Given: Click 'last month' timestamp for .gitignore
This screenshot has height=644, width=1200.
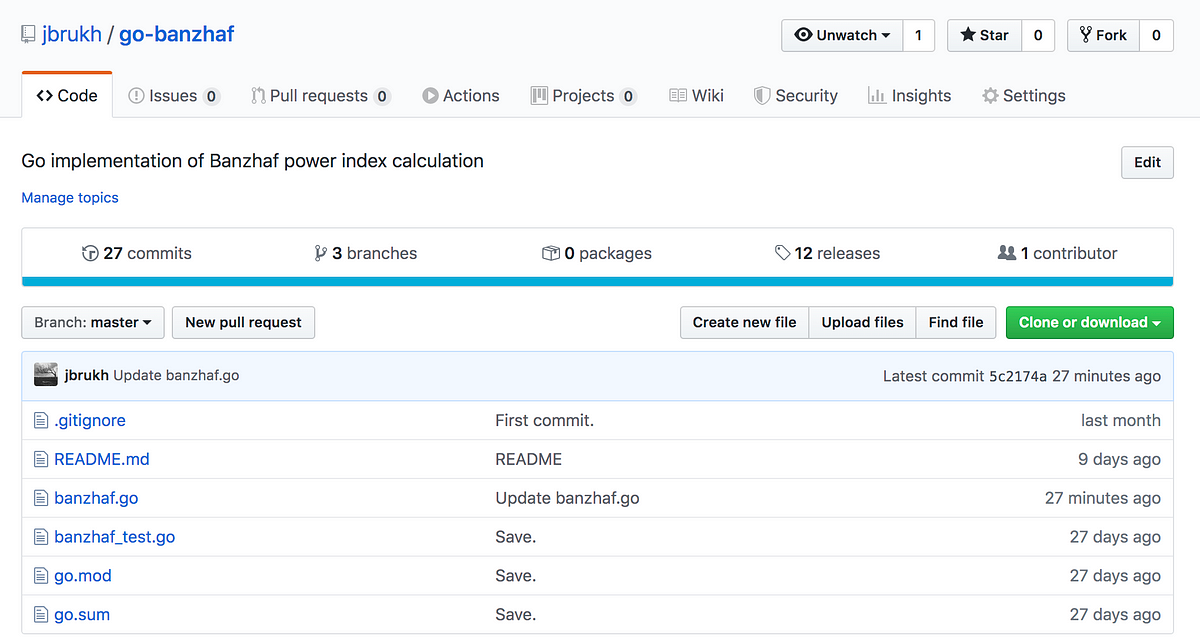Looking at the screenshot, I should coord(1121,421).
